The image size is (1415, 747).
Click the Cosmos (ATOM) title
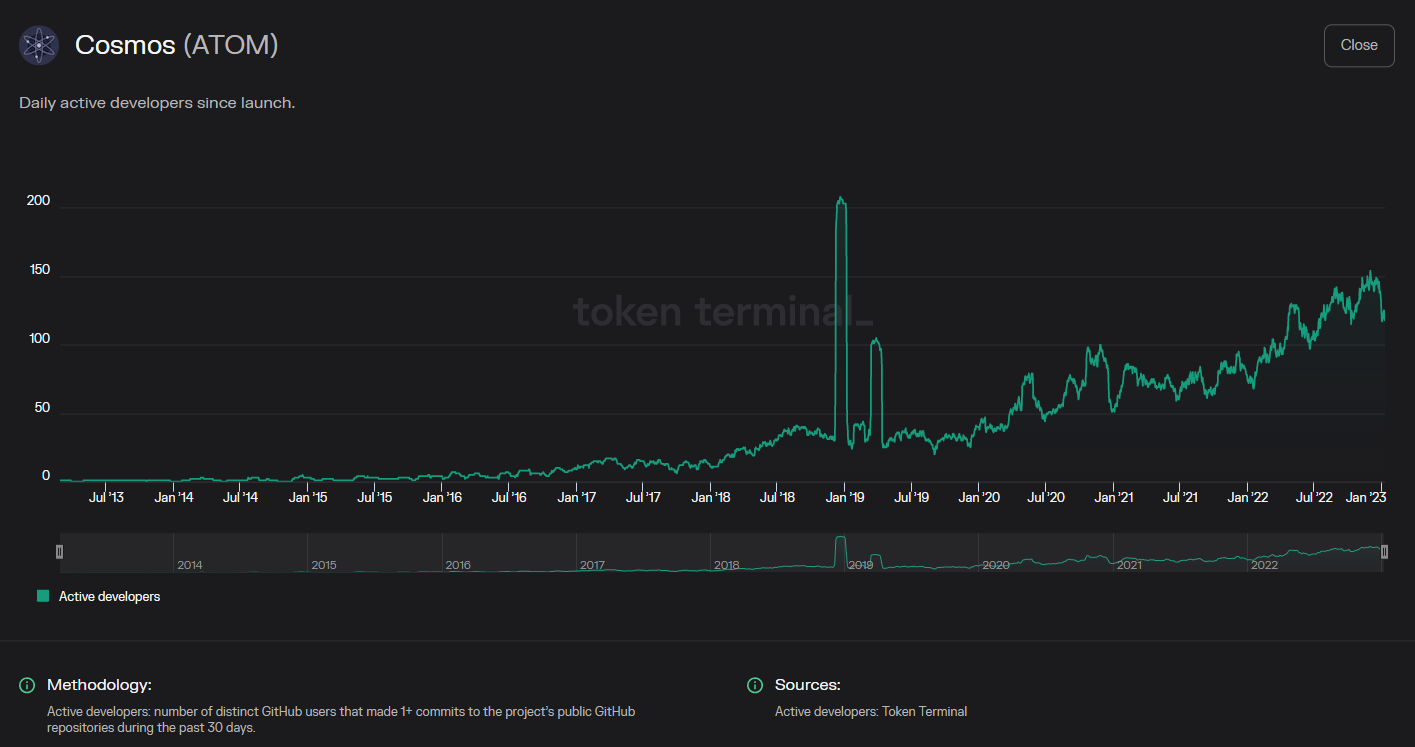[x=176, y=45]
